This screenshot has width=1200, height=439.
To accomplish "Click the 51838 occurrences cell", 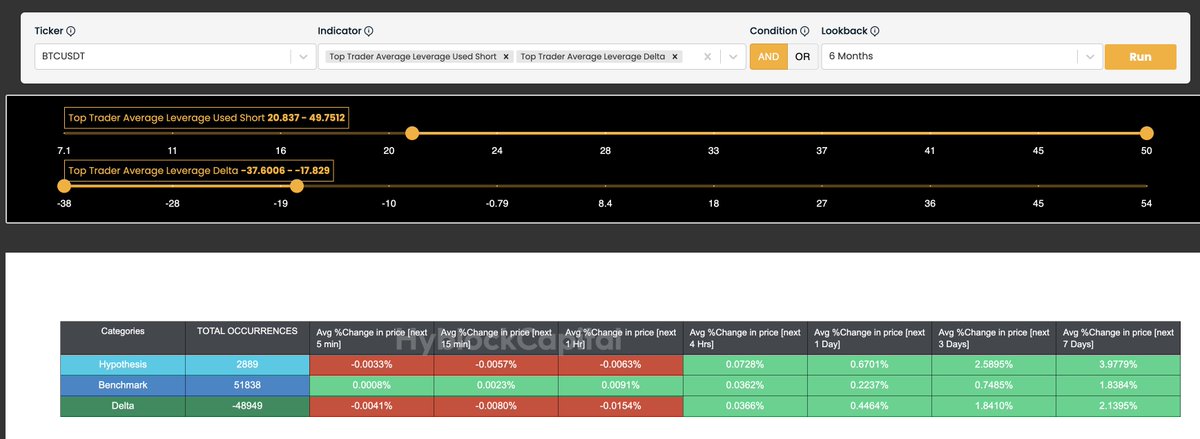I will pos(247,384).
